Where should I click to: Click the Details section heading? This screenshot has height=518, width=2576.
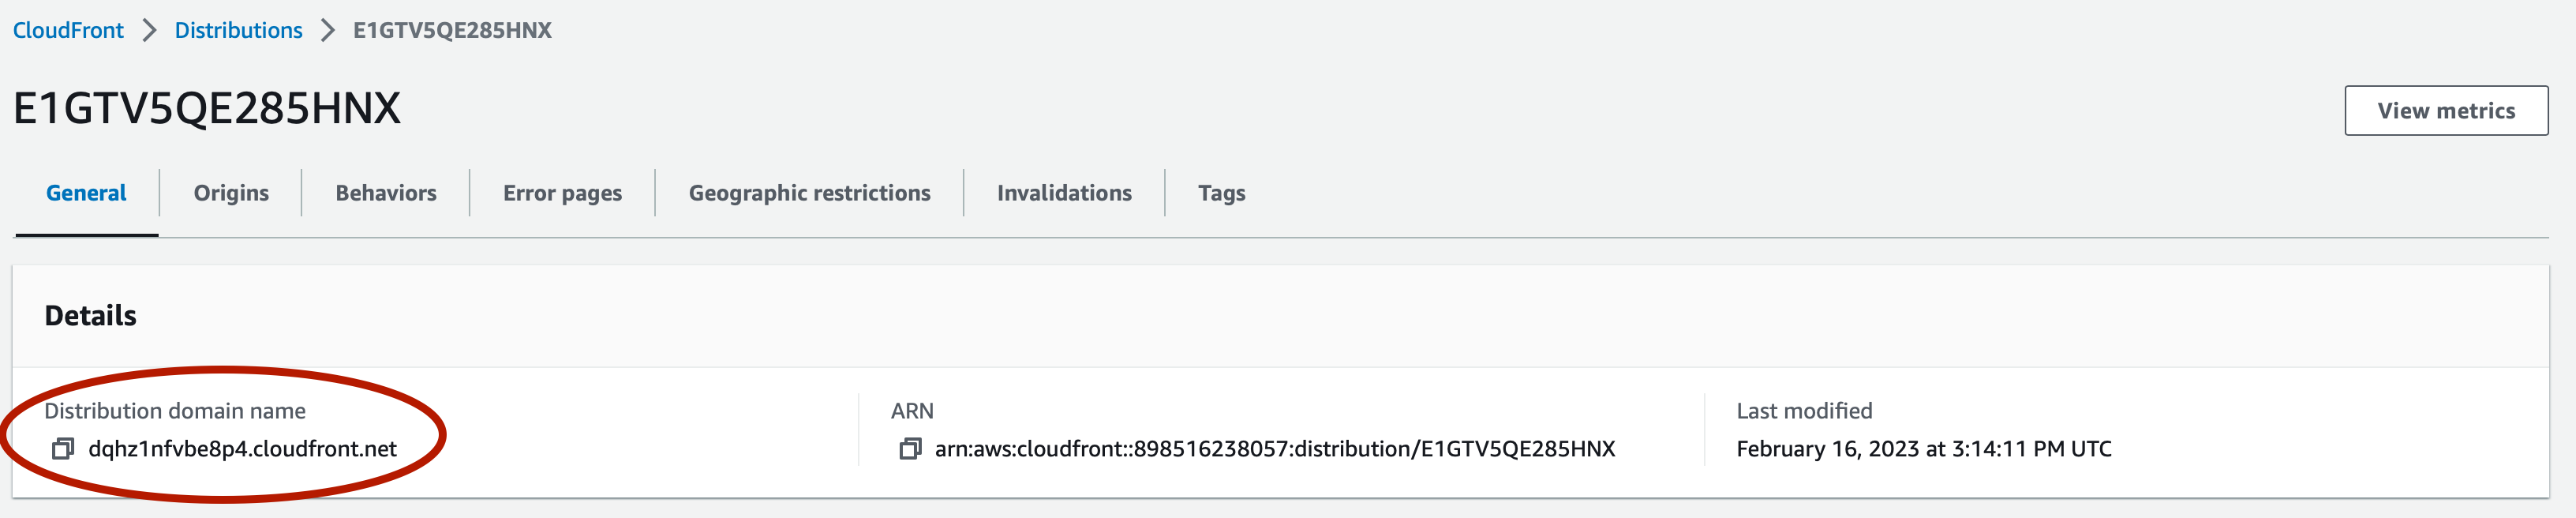point(91,316)
